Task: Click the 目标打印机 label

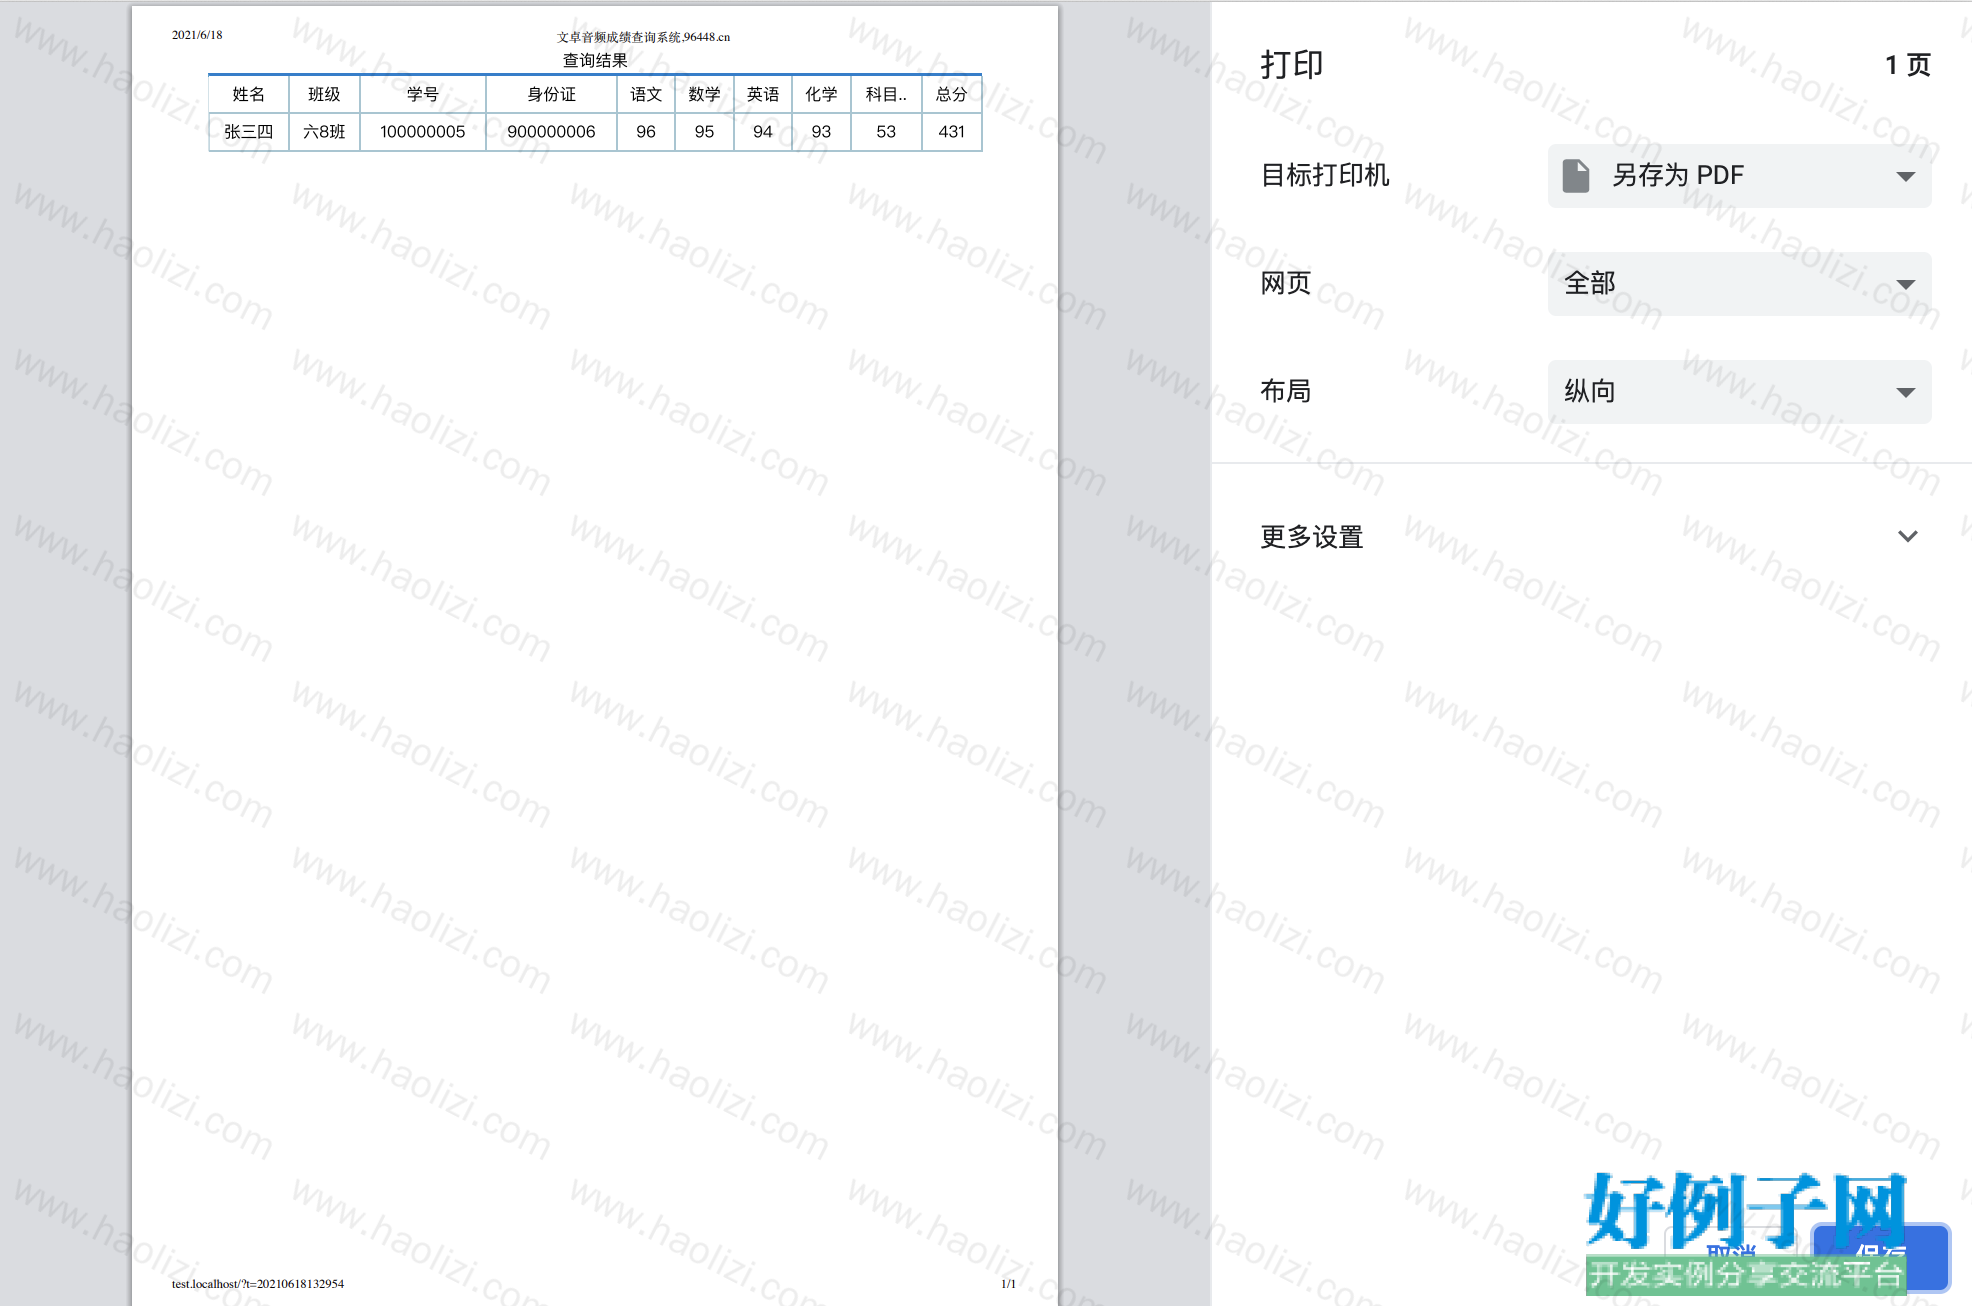Action: (x=1324, y=176)
